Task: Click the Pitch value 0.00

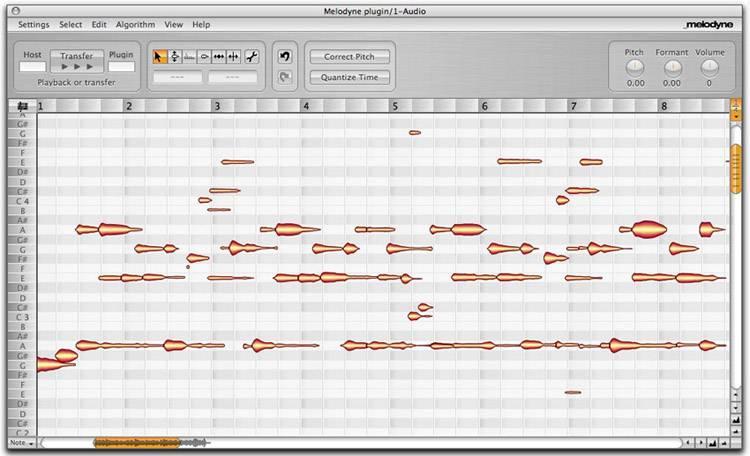Action: click(x=635, y=83)
